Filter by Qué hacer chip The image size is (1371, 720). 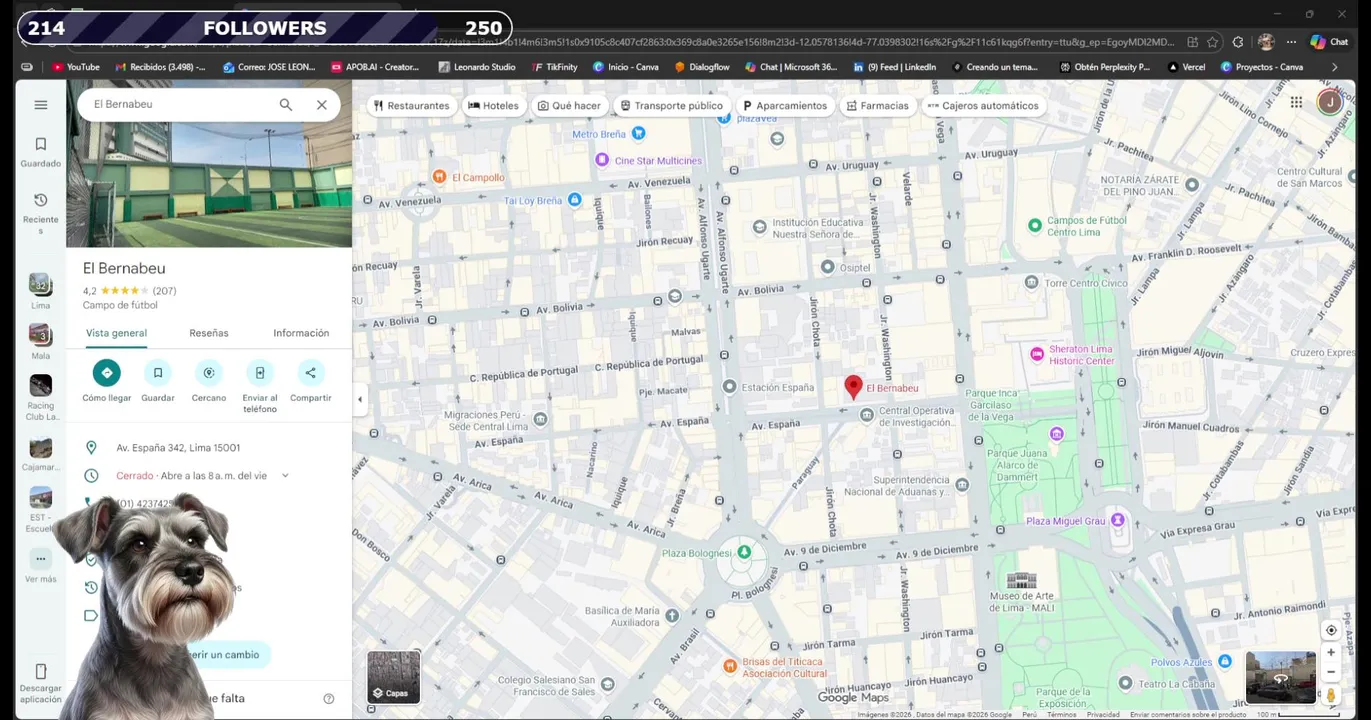pos(569,105)
